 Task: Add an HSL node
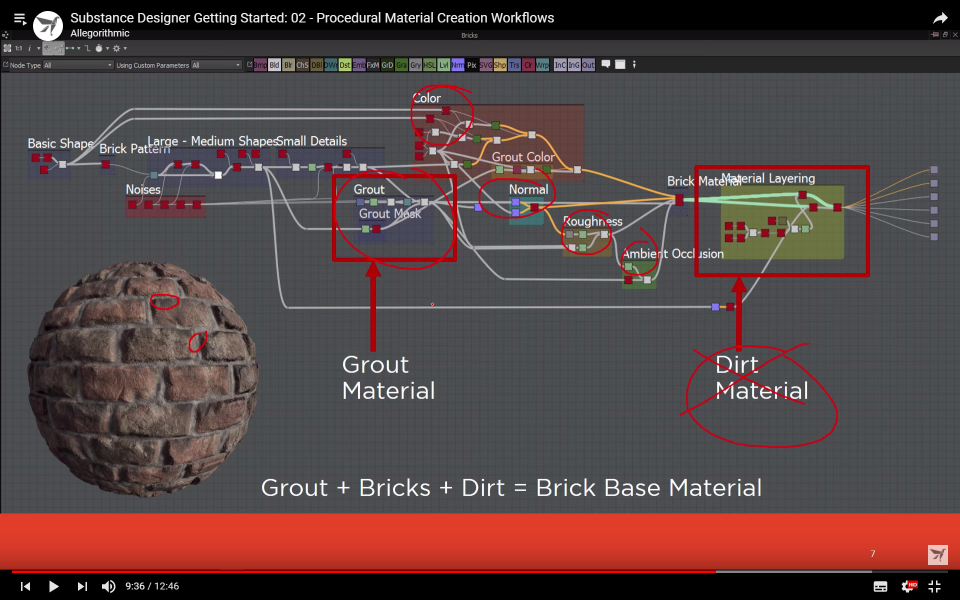[429, 65]
